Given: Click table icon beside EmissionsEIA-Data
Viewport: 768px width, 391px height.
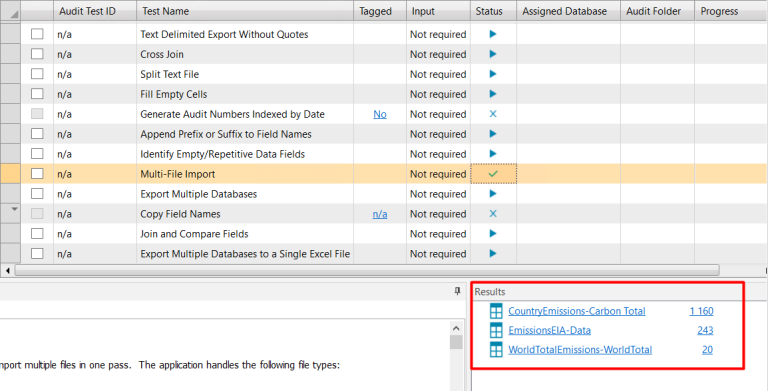Looking at the screenshot, I should [x=496, y=330].
